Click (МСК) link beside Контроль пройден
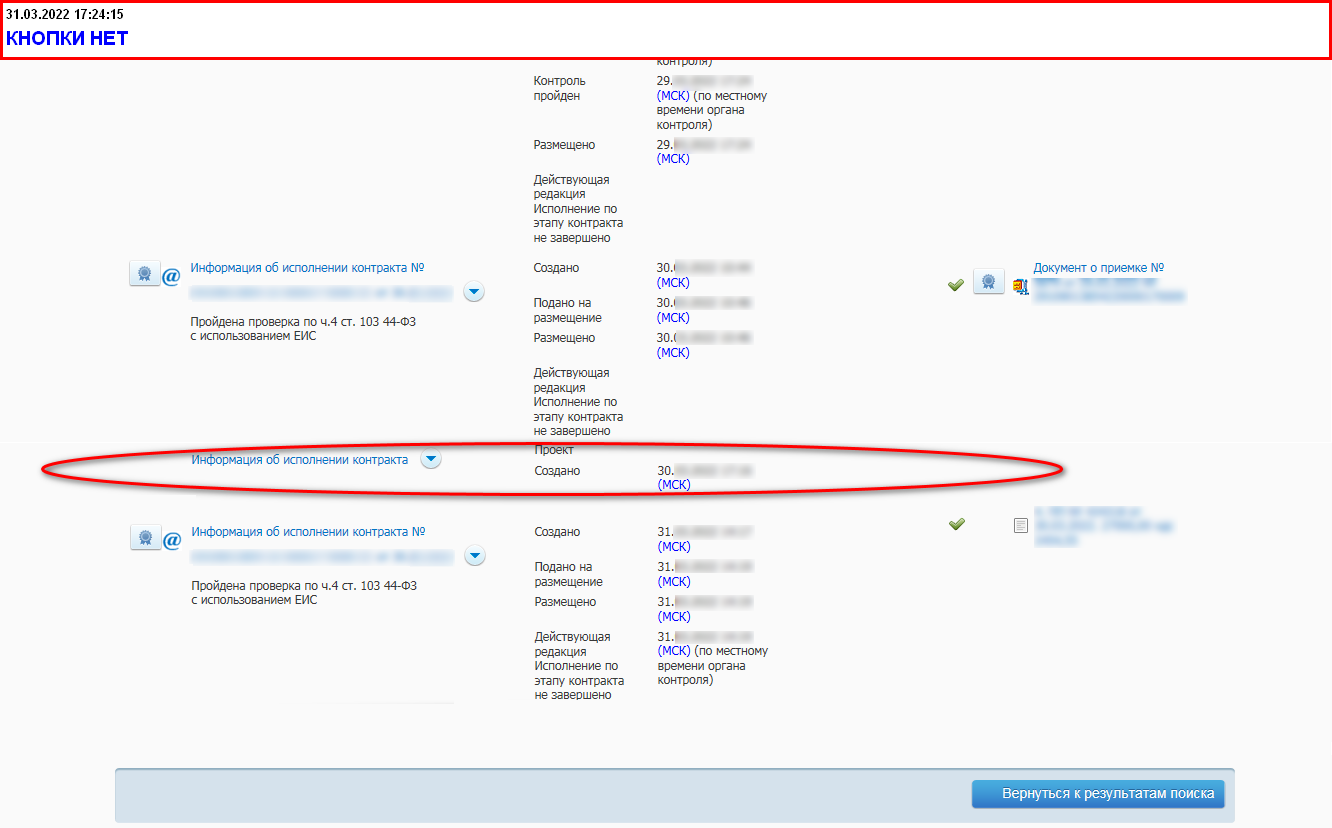The image size is (1332, 828). pyautogui.click(x=673, y=96)
